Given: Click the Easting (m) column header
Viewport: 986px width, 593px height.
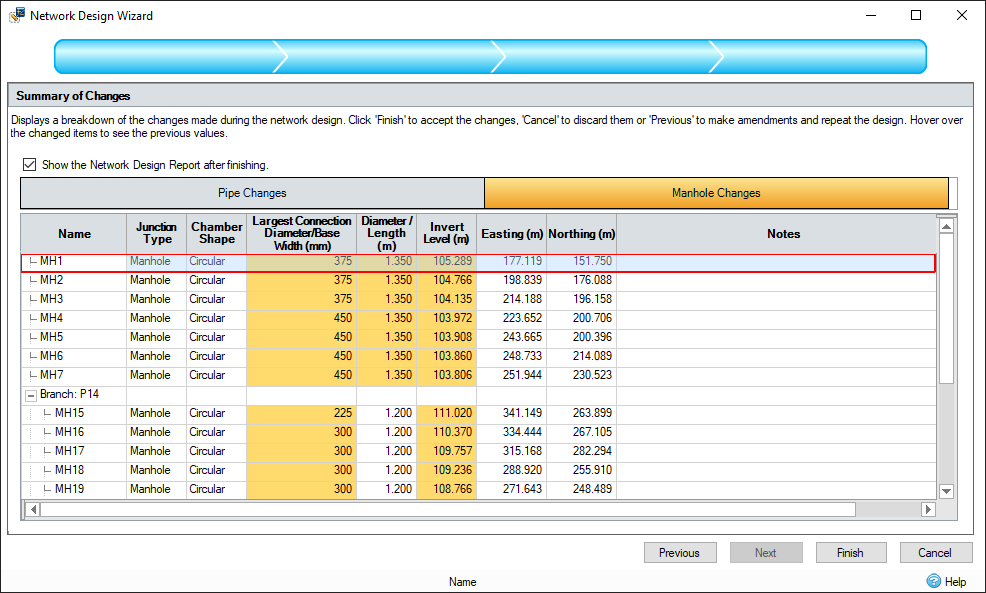Looking at the screenshot, I should [512, 234].
